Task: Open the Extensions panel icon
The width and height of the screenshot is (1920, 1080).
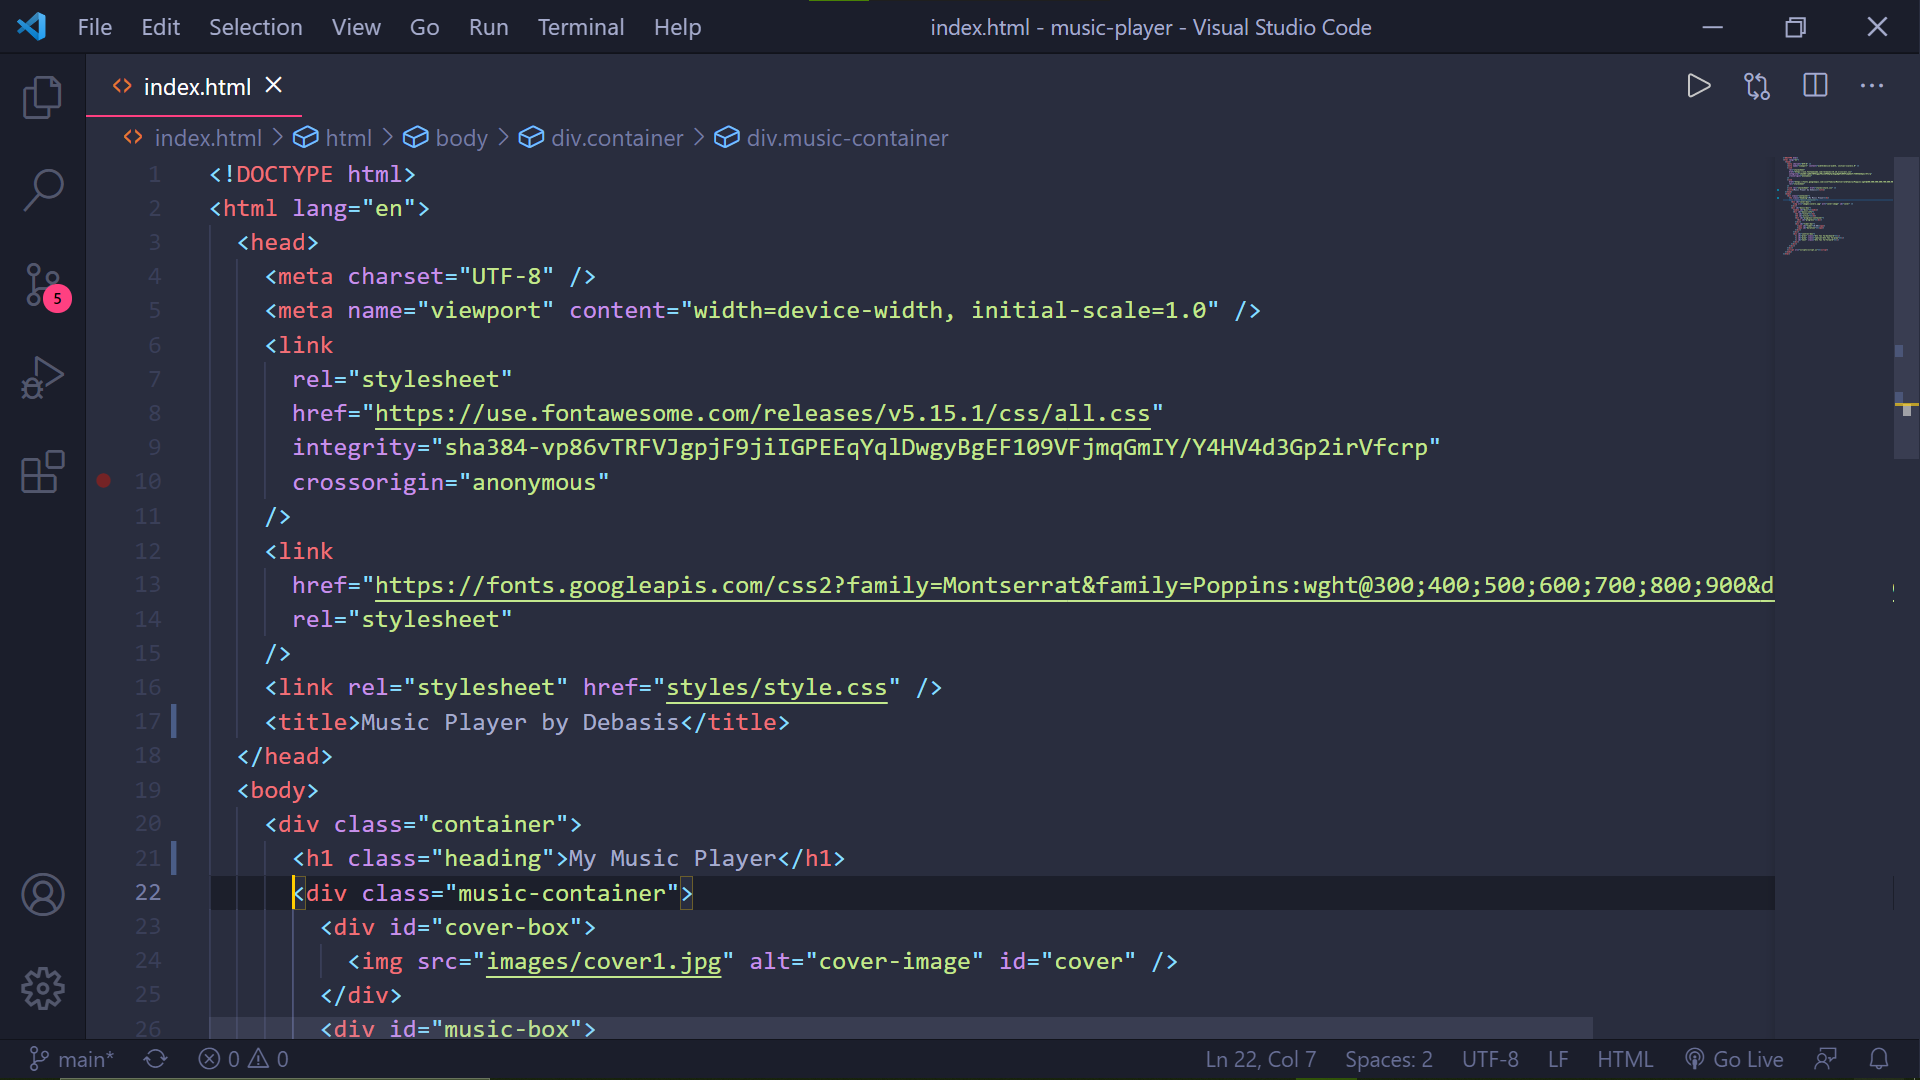Action: (x=42, y=470)
